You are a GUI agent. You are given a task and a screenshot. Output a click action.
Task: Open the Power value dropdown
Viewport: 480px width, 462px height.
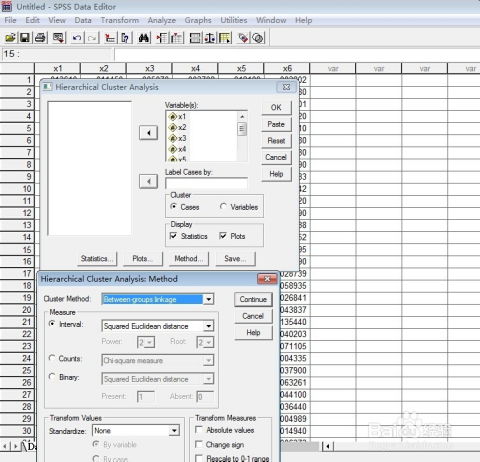pos(150,342)
